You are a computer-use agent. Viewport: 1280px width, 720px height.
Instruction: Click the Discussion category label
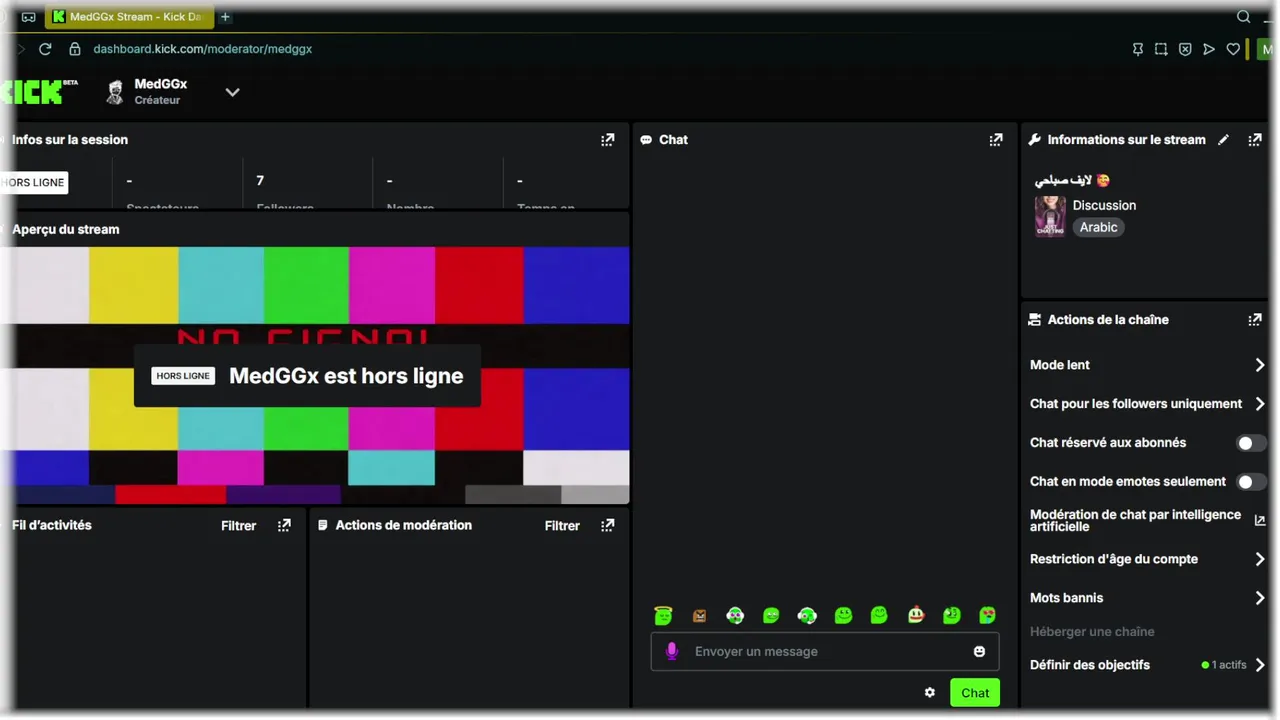click(x=1104, y=205)
